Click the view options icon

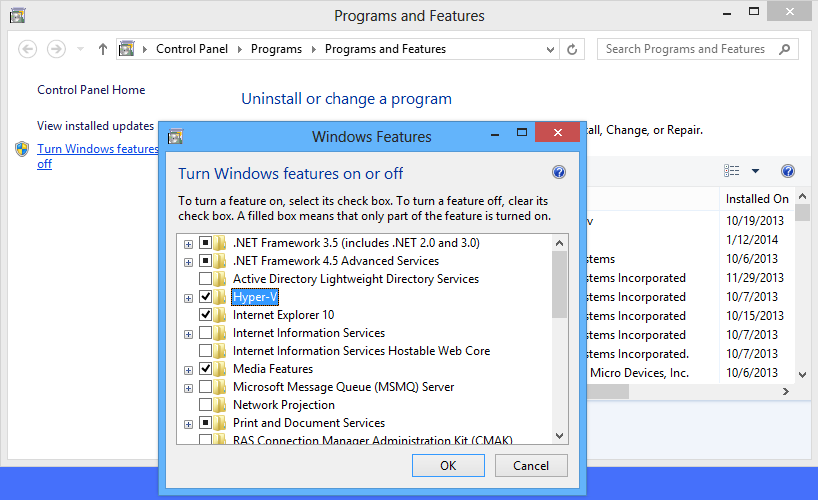pyautogui.click(x=733, y=171)
